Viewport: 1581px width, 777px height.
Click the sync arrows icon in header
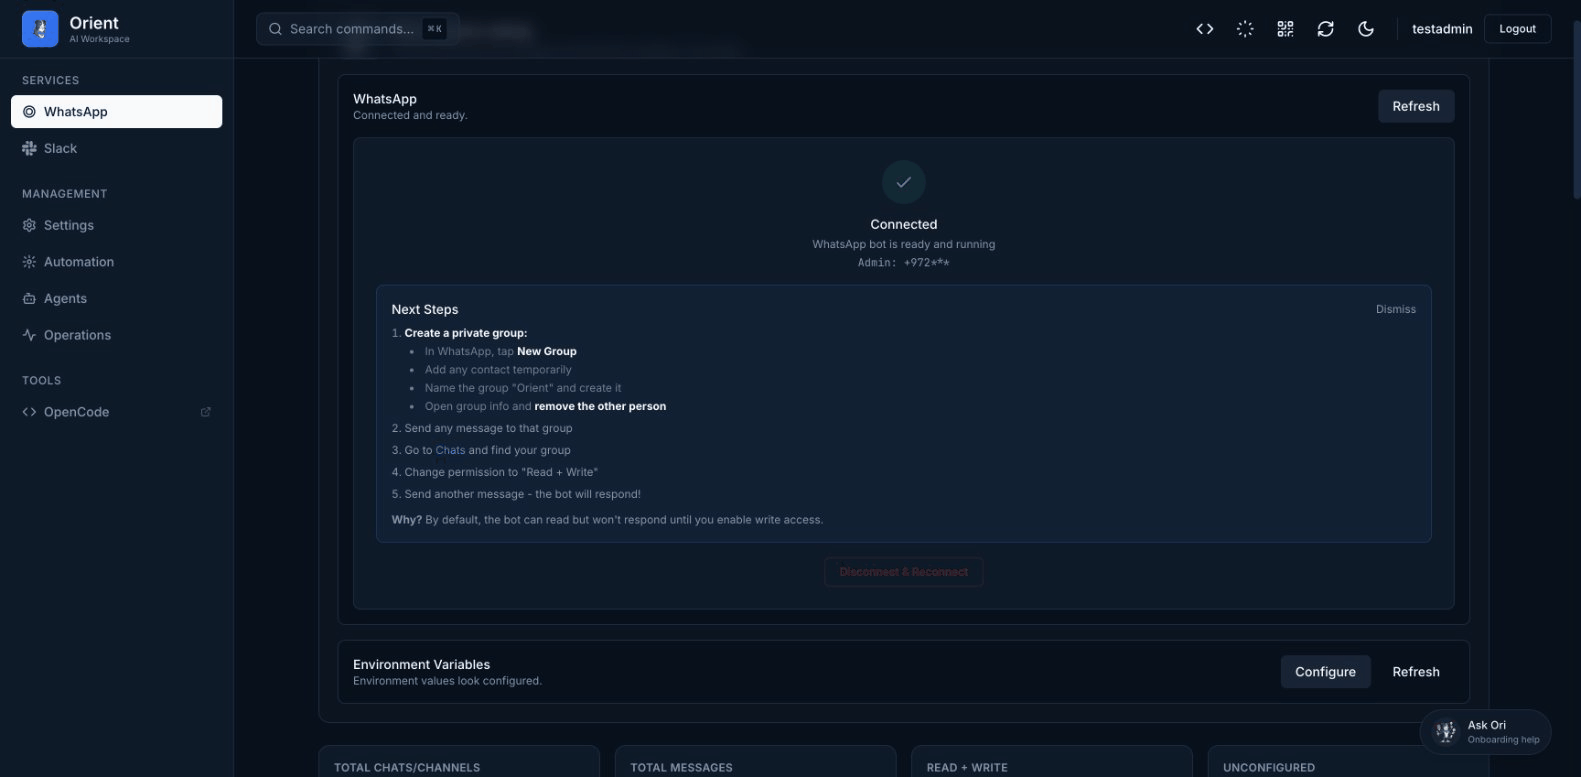coord(1325,29)
